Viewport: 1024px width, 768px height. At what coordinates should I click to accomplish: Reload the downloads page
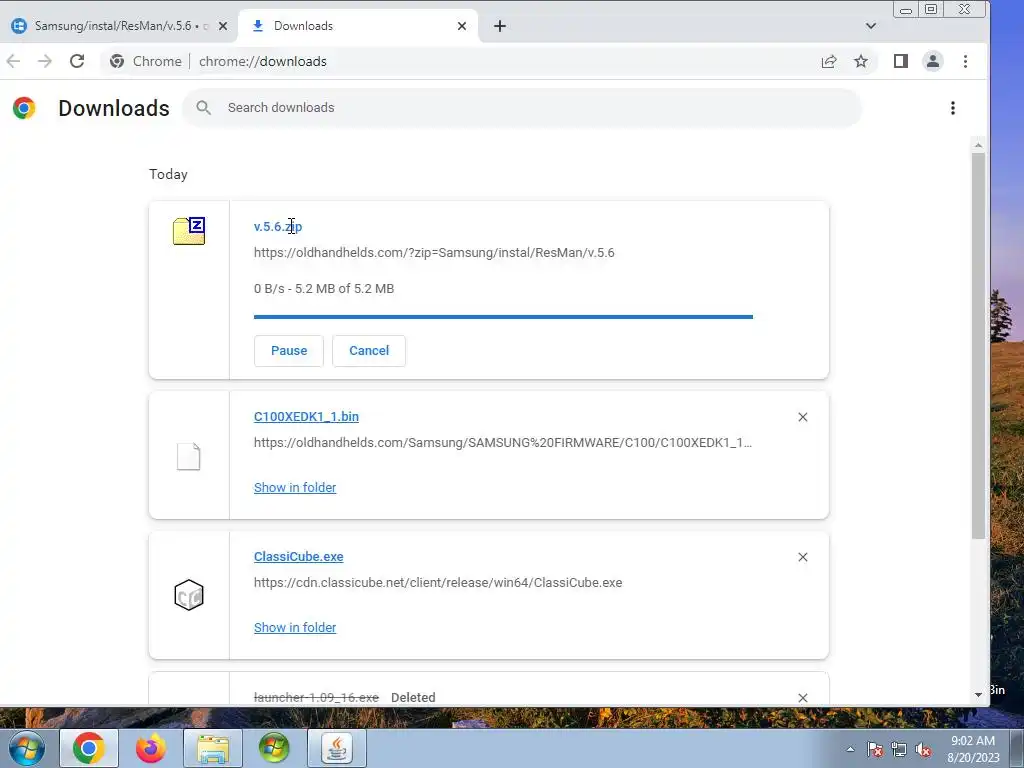(77, 61)
